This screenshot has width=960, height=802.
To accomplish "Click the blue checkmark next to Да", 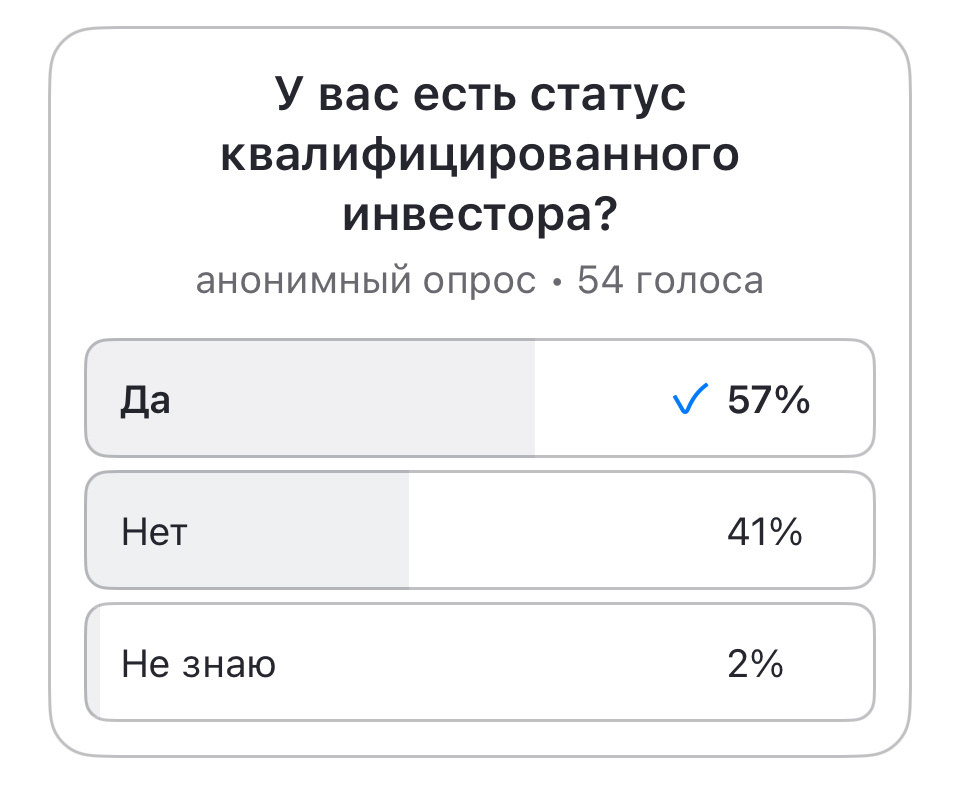I will coord(688,399).
